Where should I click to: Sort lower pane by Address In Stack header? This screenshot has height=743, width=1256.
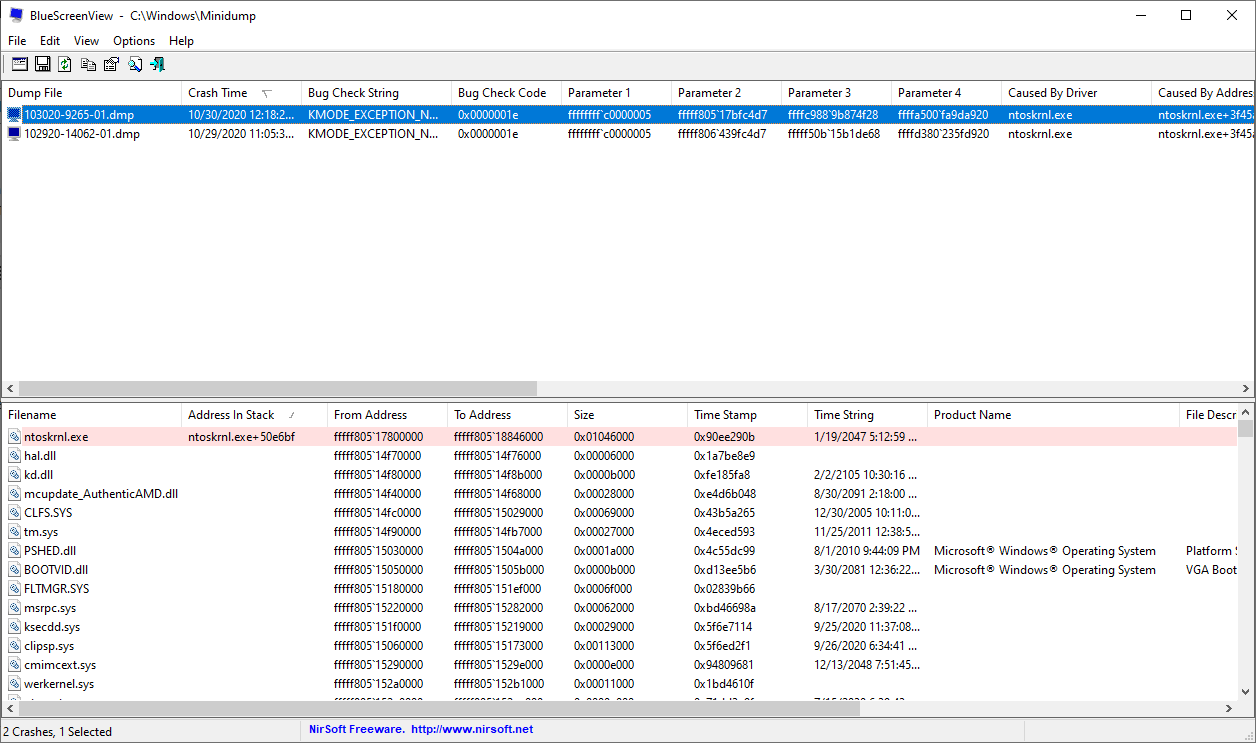pos(255,415)
